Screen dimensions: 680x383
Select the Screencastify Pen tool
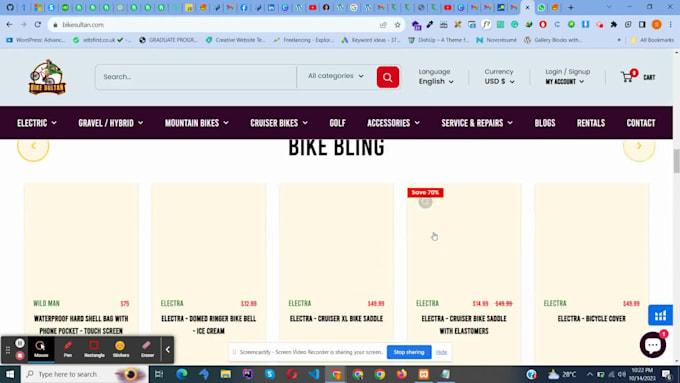pyautogui.click(x=68, y=349)
